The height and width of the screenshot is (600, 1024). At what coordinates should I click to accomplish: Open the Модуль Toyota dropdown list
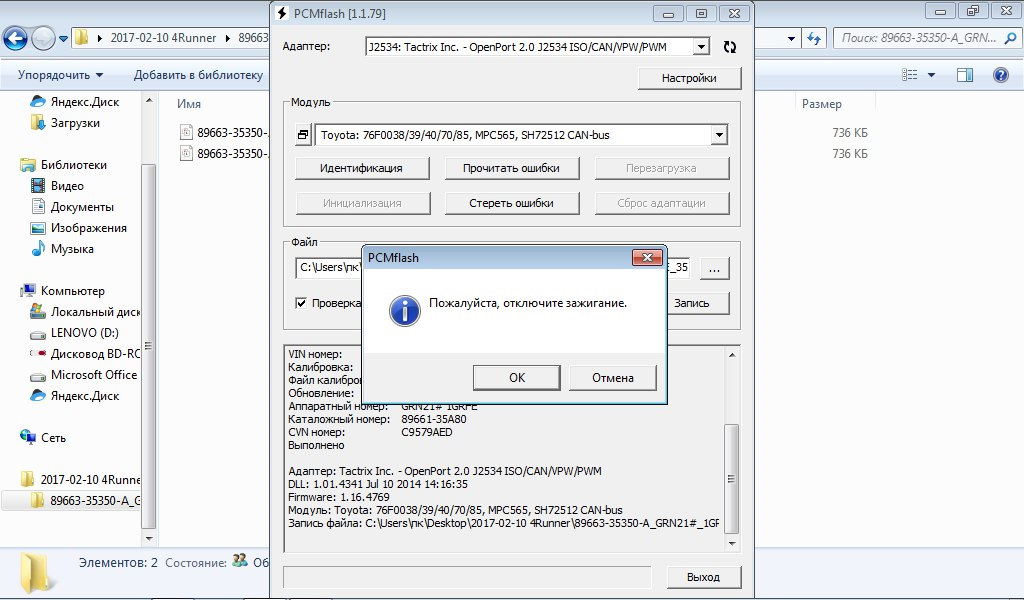click(x=719, y=135)
